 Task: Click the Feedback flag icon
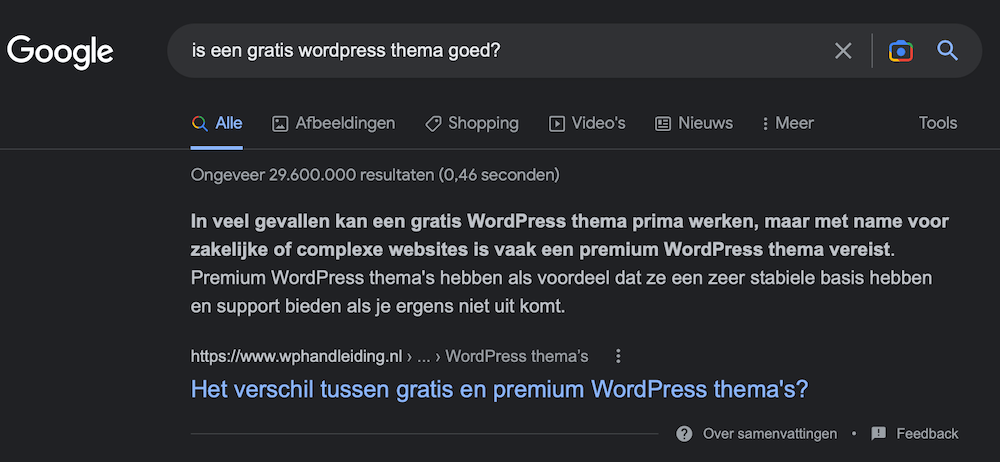point(879,433)
